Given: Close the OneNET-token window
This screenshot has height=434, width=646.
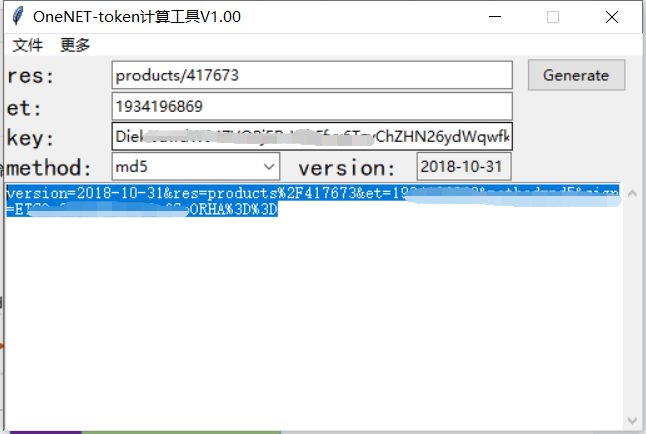Looking at the screenshot, I should coord(612,17).
